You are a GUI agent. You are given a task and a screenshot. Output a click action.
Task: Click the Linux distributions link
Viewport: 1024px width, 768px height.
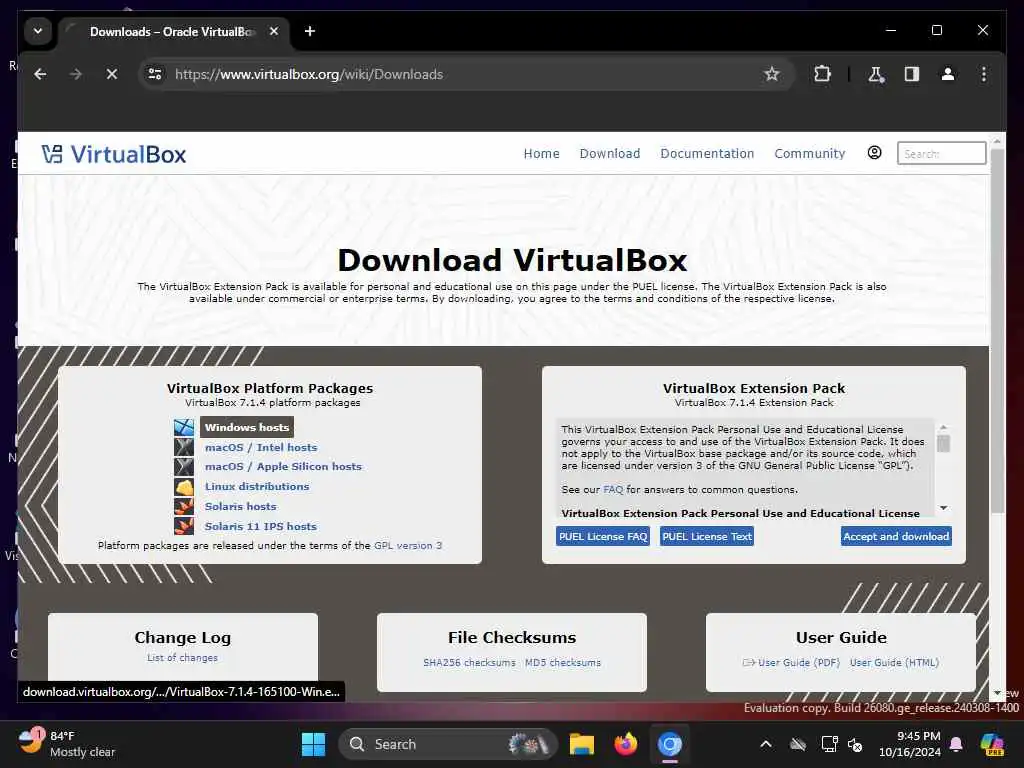click(x=257, y=487)
